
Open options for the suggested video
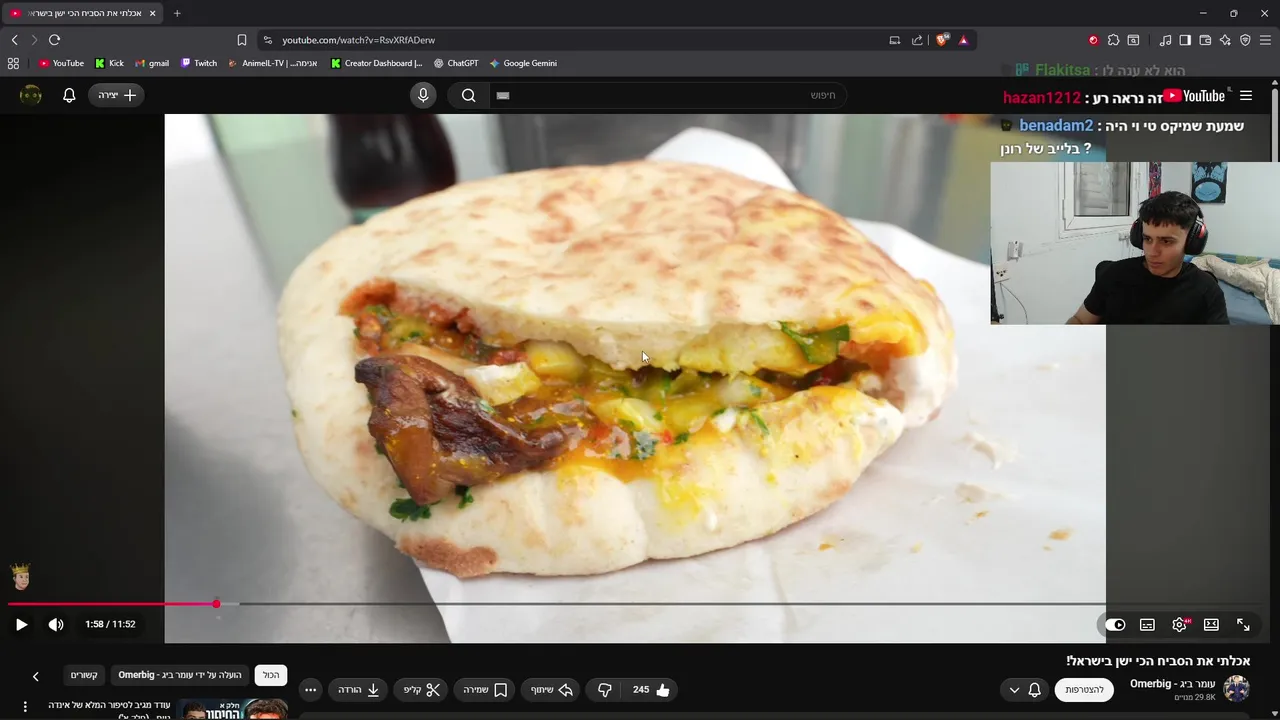(x=25, y=706)
